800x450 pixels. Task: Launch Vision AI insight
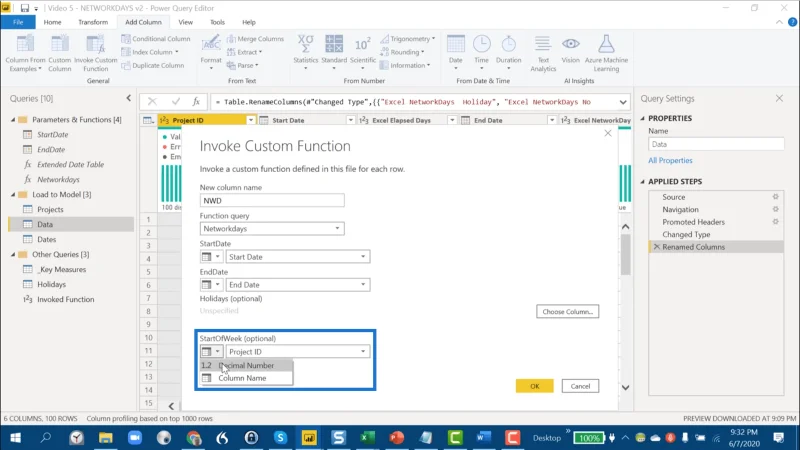(x=570, y=50)
